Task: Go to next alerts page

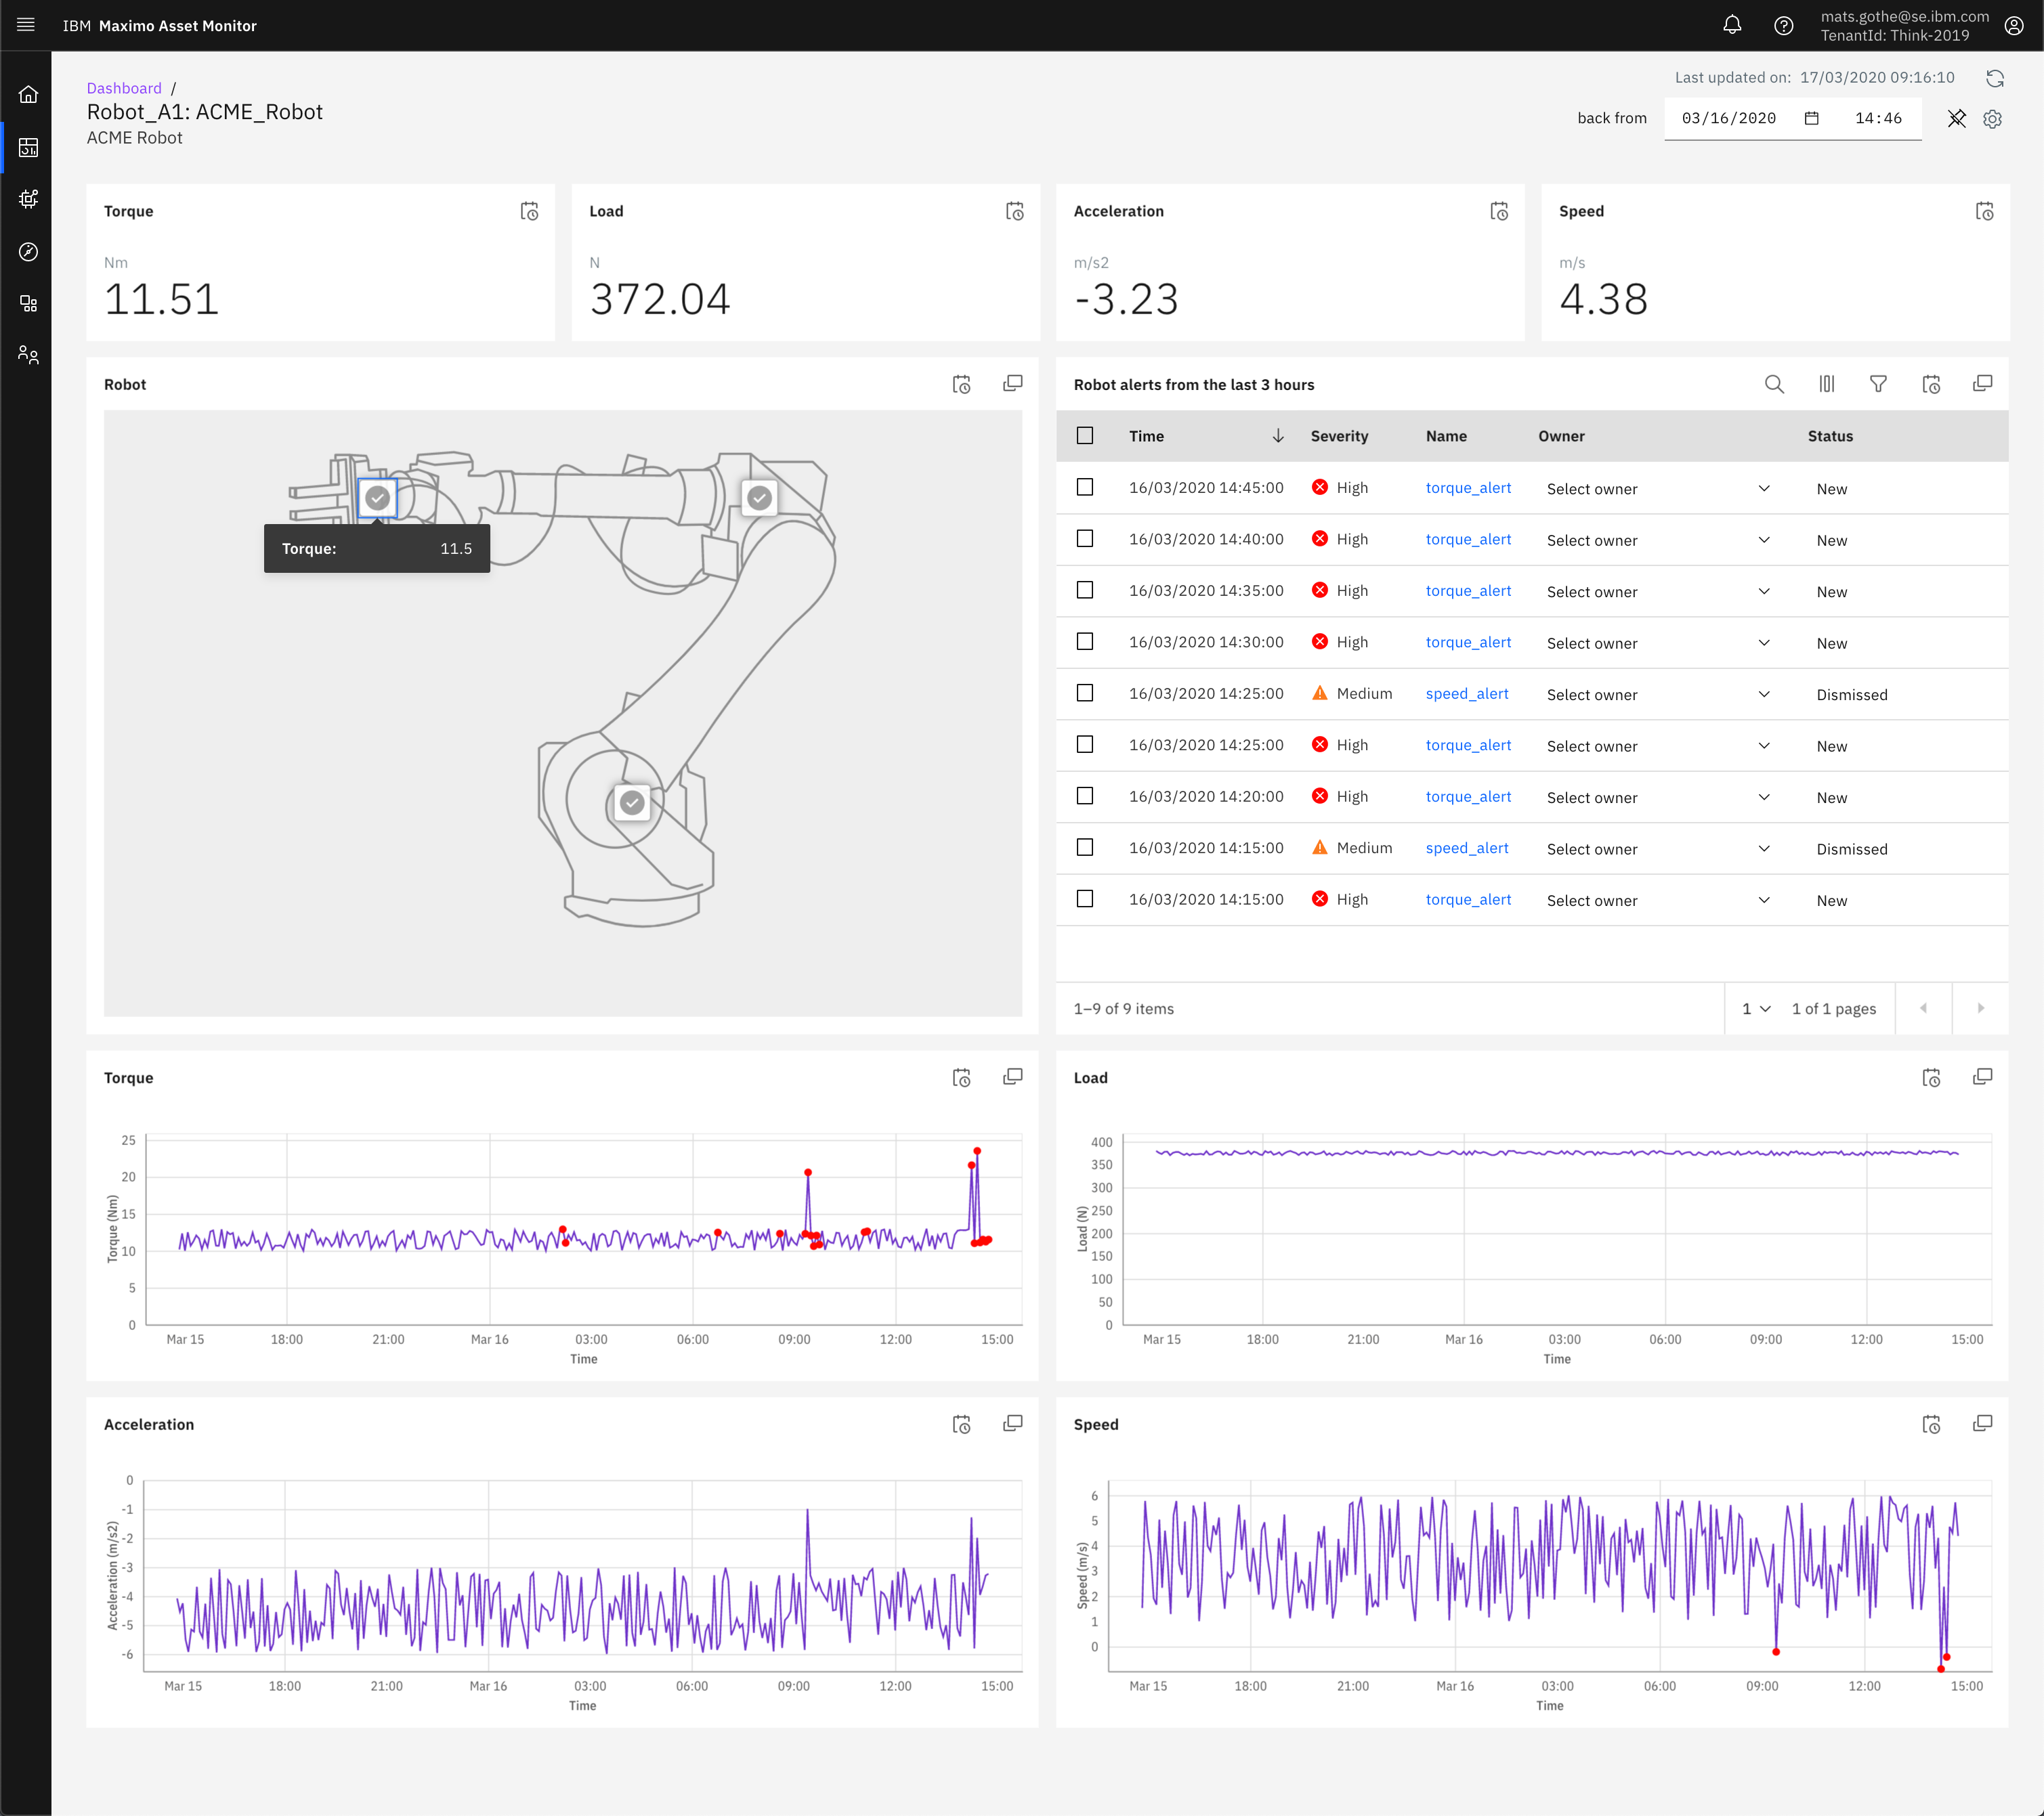Action: coord(1980,1008)
